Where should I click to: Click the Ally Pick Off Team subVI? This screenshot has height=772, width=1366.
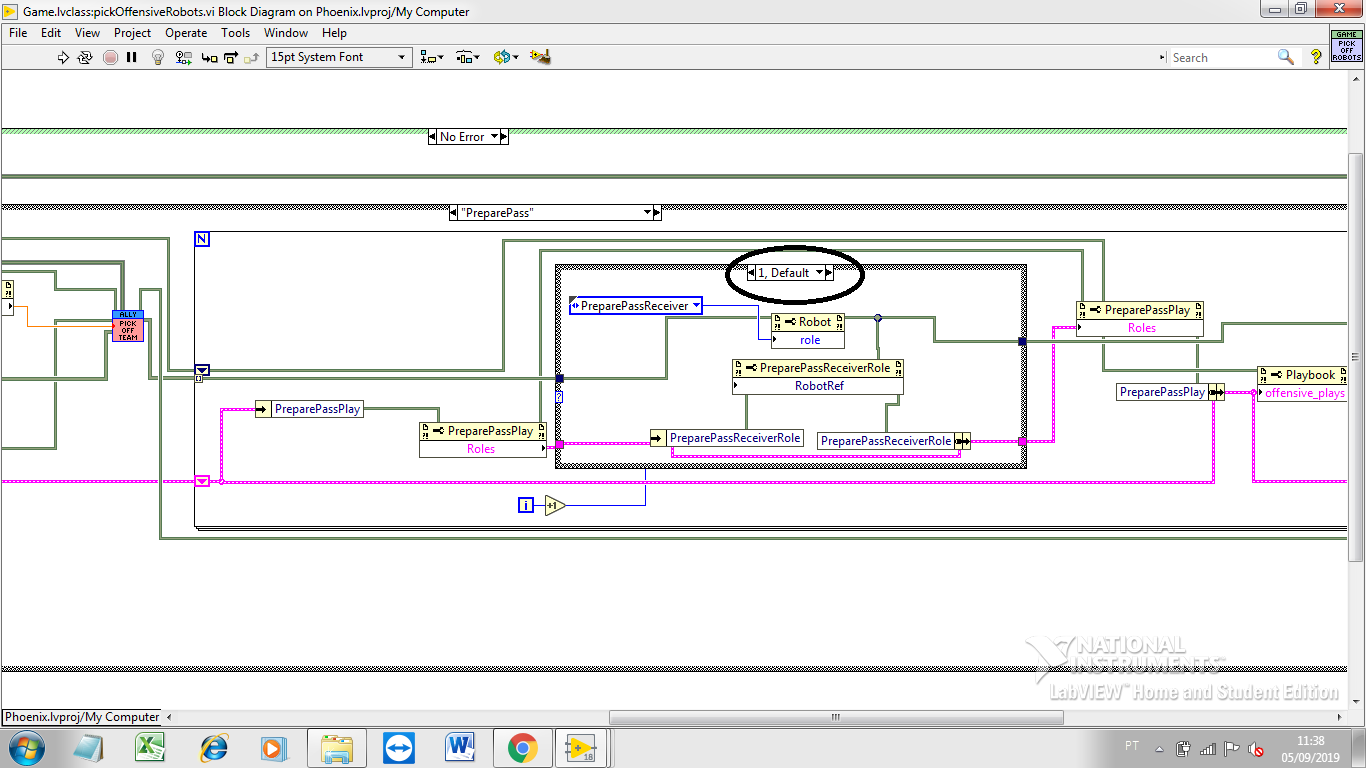128,326
